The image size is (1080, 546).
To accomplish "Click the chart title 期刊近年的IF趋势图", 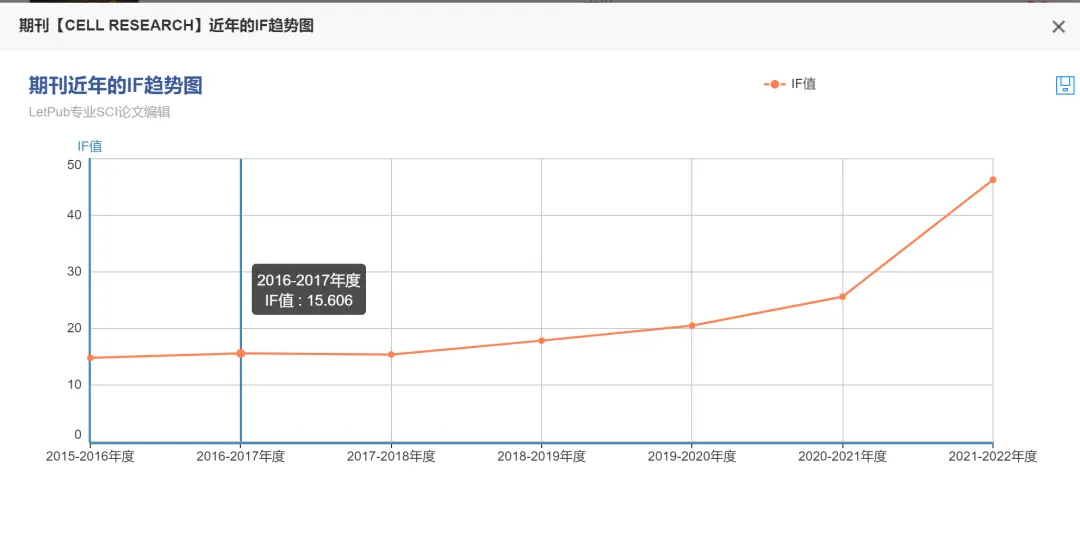I will coord(116,86).
